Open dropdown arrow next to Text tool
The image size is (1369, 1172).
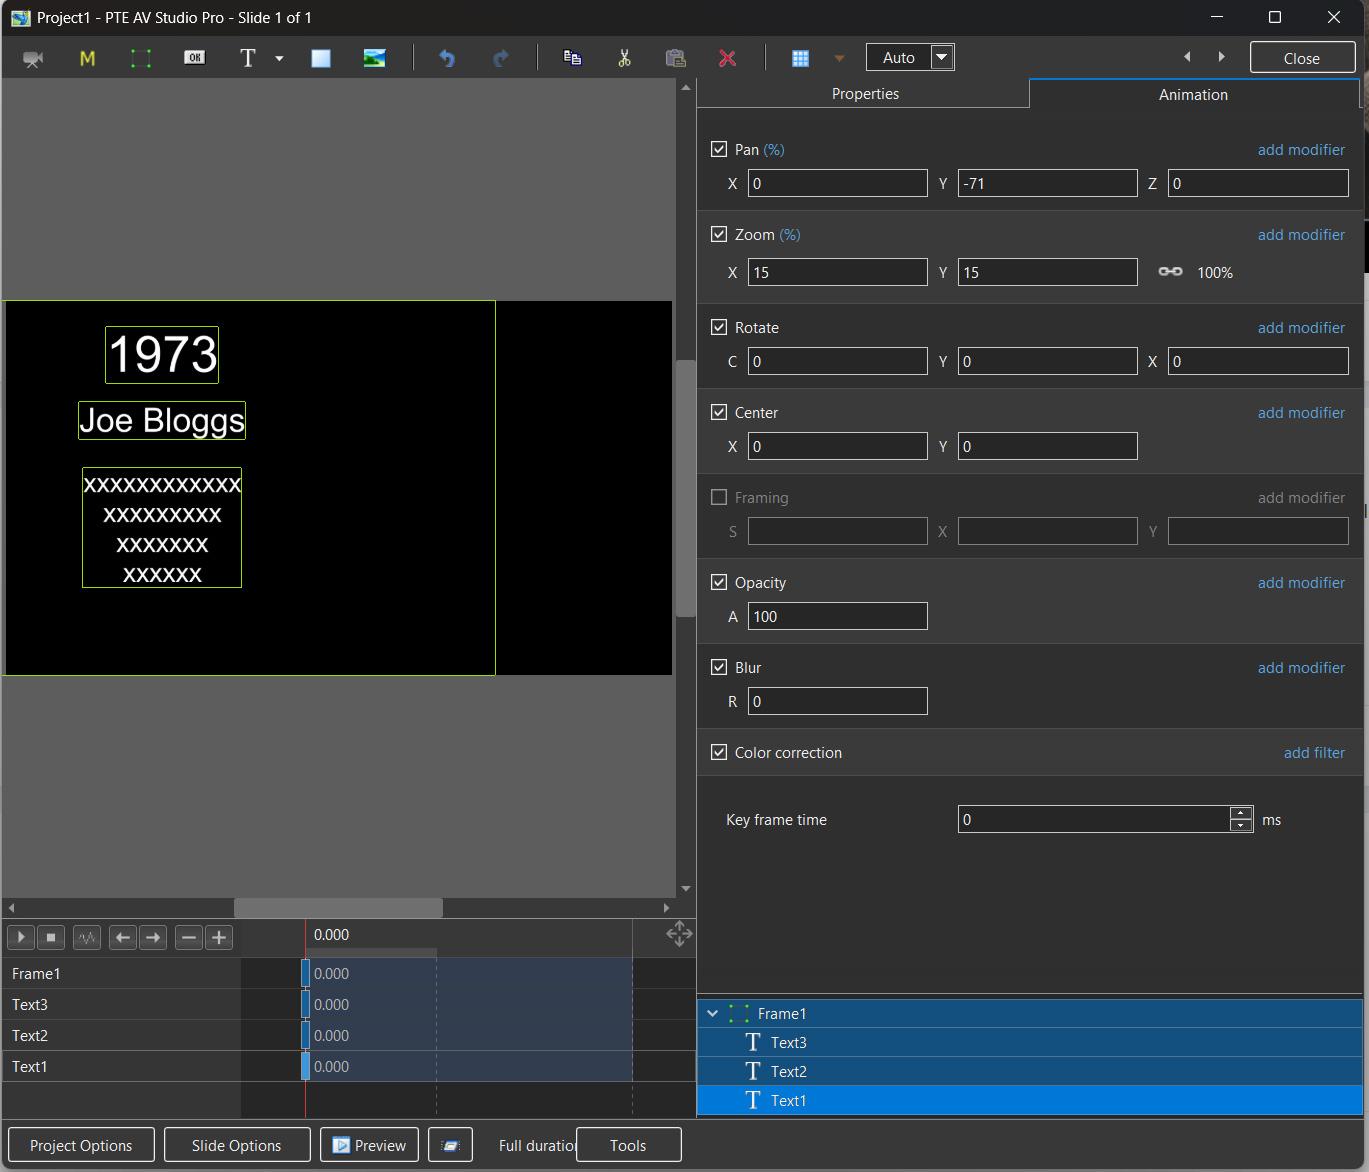coord(279,58)
